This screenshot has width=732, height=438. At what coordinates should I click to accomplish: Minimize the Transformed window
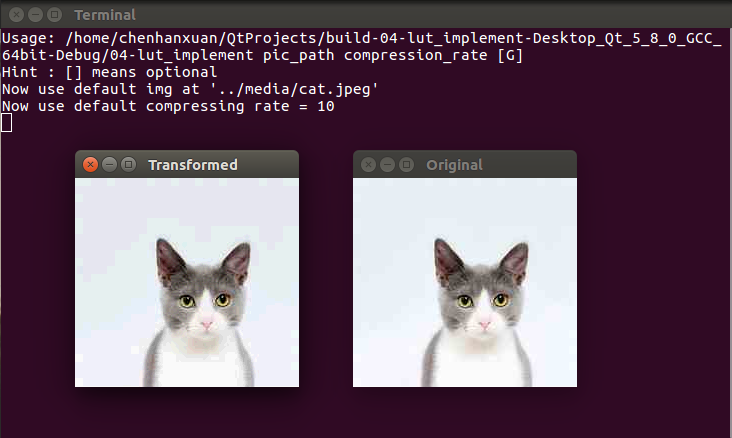point(109,164)
